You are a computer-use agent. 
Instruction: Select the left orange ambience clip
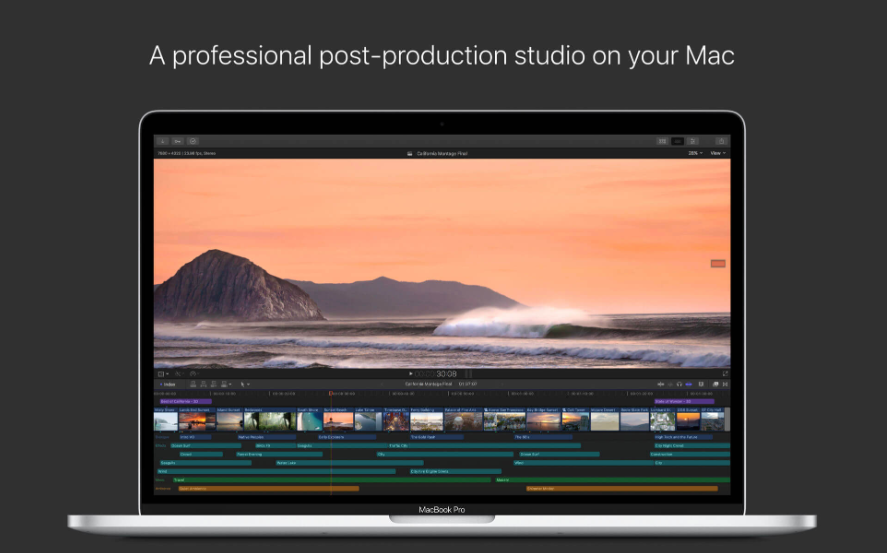tap(269, 488)
